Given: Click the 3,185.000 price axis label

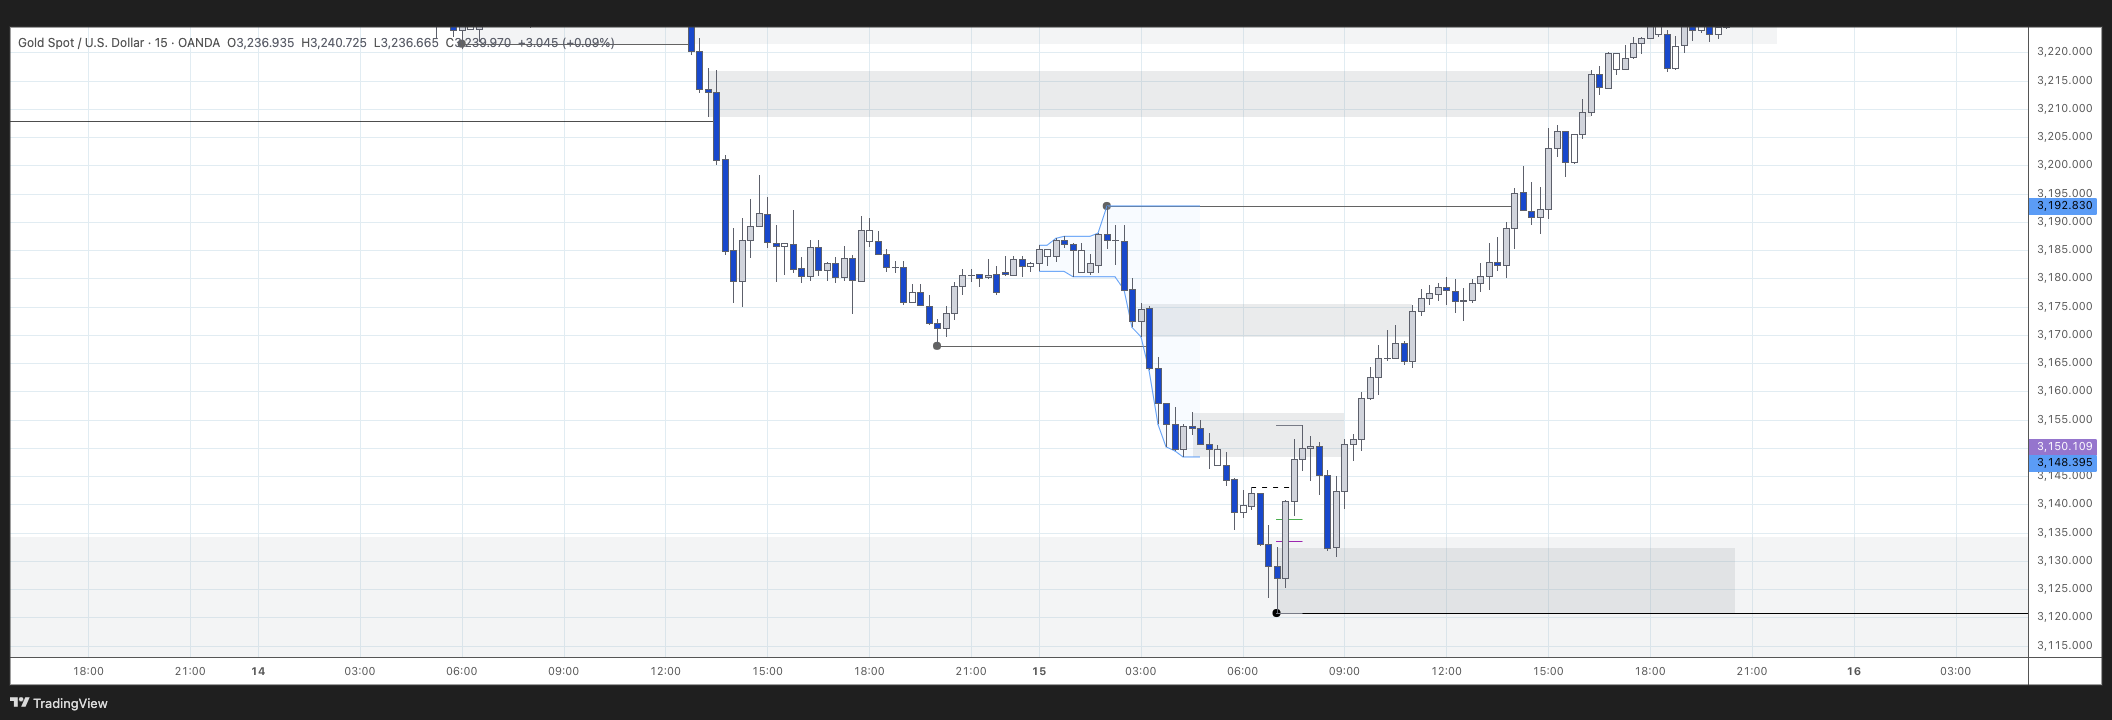Looking at the screenshot, I should click(2064, 249).
